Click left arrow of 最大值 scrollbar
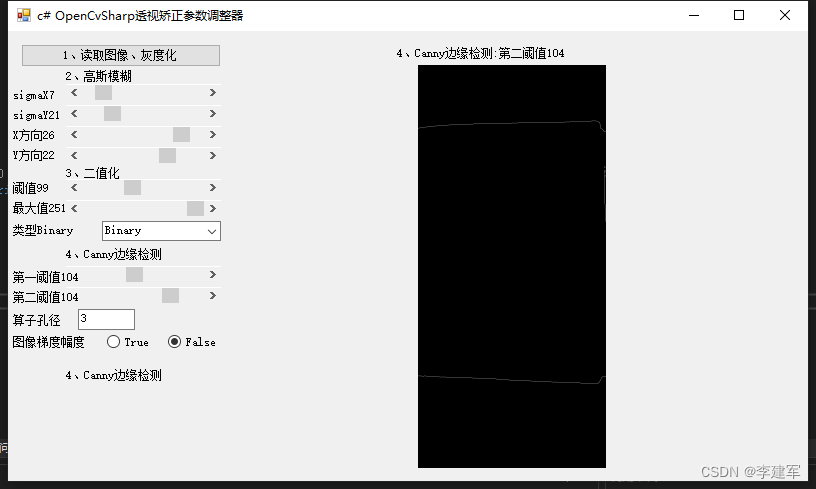Viewport: 816px width, 489px height. click(x=74, y=208)
